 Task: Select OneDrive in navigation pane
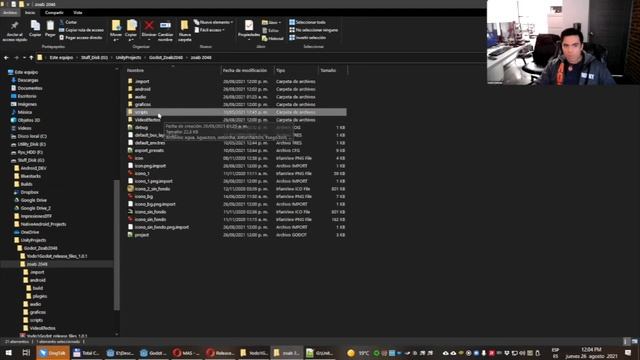30,232
